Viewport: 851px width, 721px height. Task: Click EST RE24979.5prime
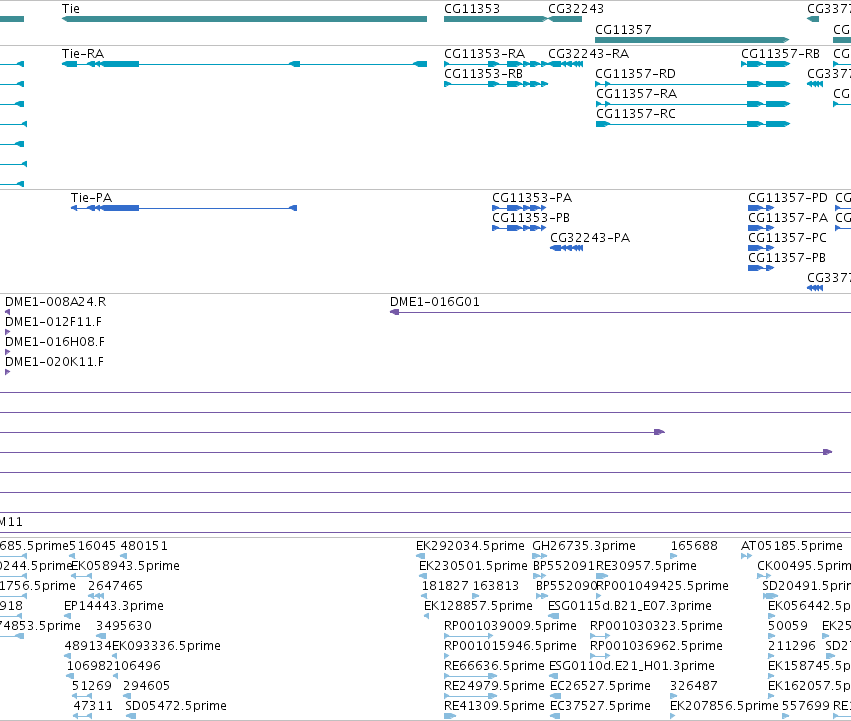click(494, 686)
